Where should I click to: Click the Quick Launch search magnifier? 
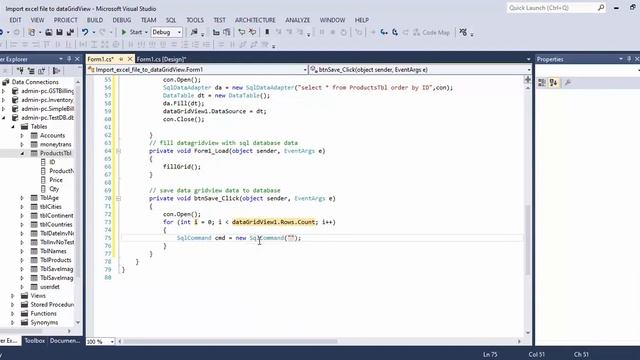point(601,8)
